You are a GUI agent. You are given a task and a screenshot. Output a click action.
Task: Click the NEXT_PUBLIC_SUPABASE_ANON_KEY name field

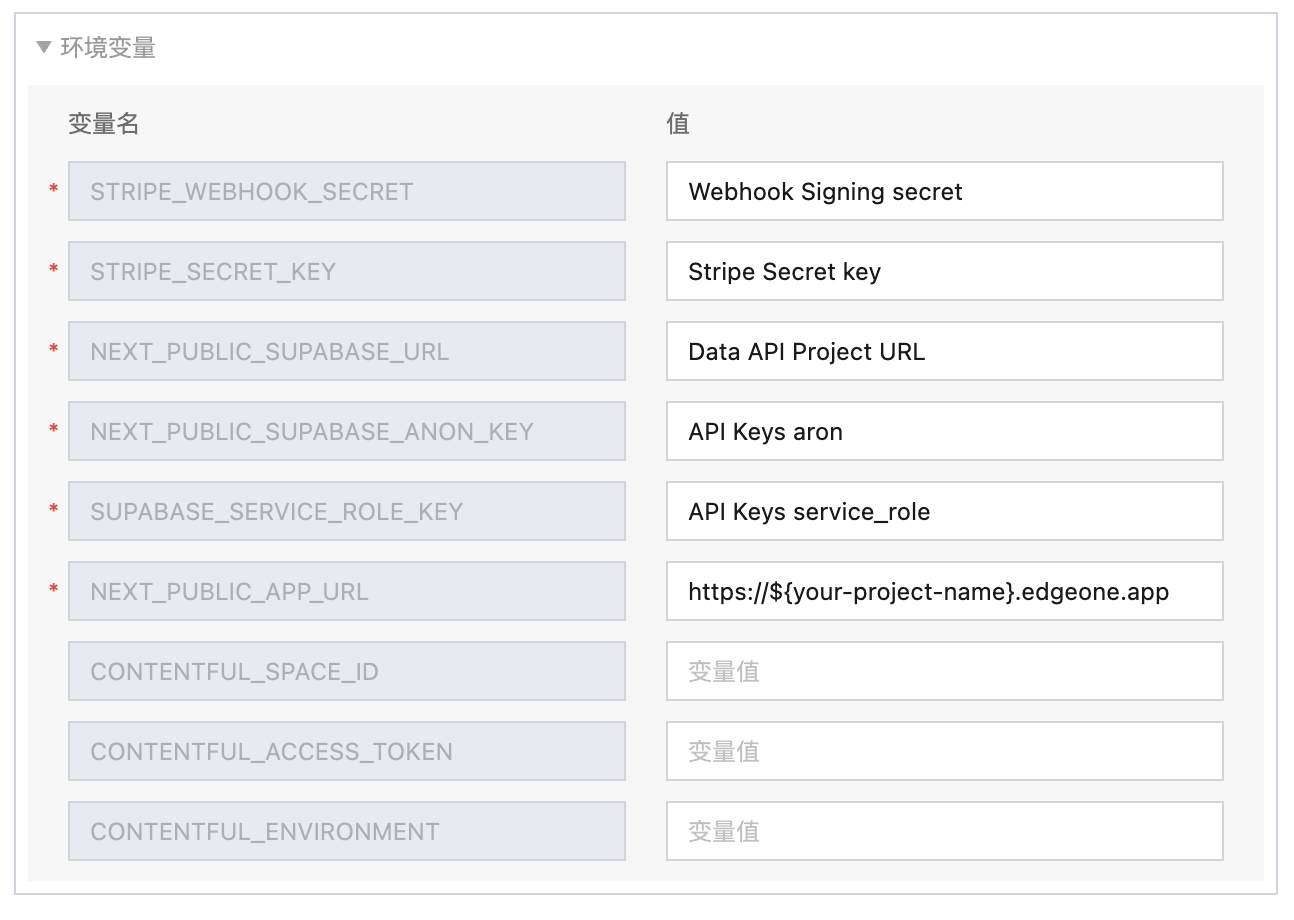(346, 431)
